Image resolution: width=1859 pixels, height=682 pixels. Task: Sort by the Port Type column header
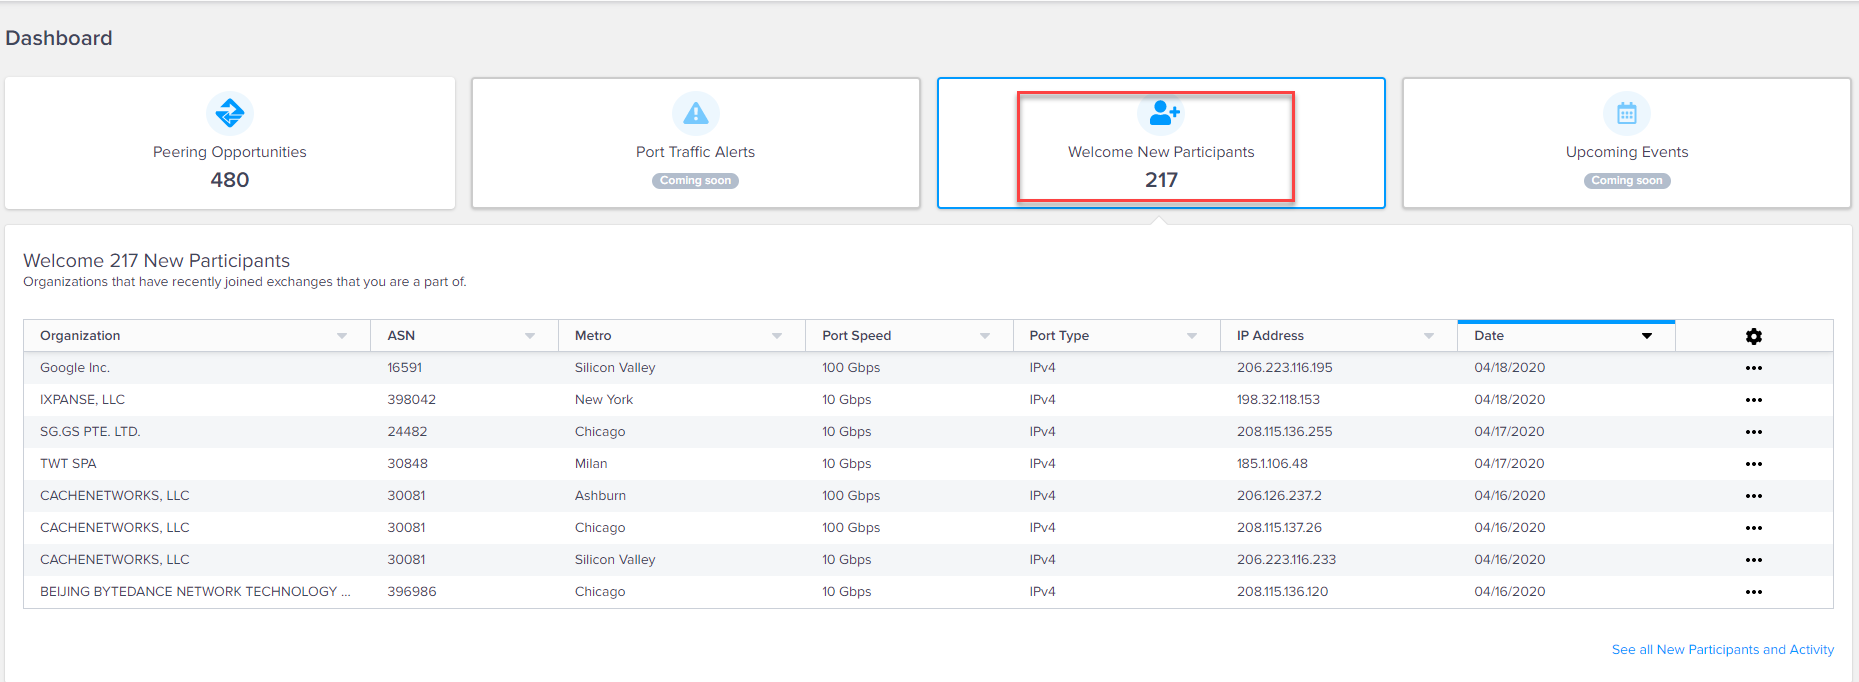[1059, 336]
